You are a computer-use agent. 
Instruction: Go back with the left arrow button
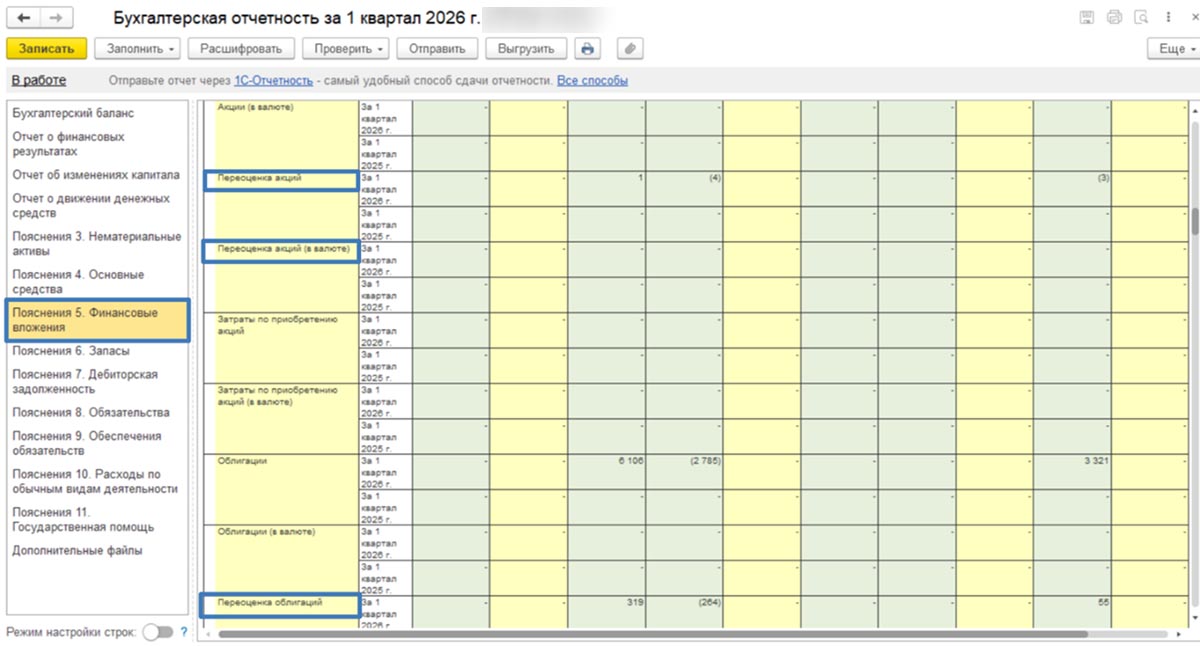[24, 18]
